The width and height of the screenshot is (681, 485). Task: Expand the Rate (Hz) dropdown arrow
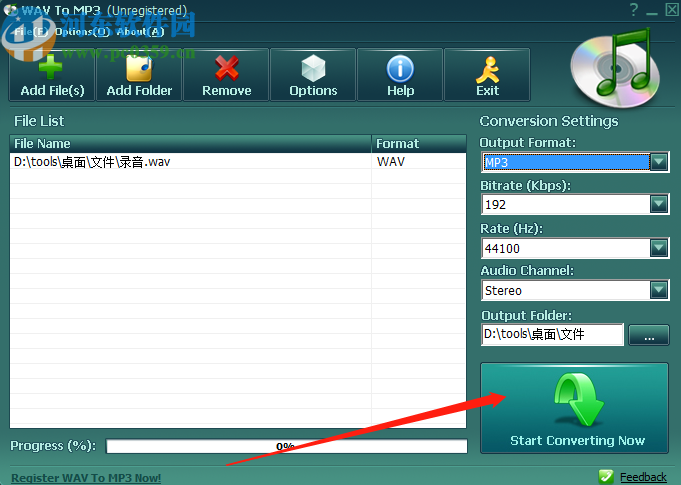(659, 248)
